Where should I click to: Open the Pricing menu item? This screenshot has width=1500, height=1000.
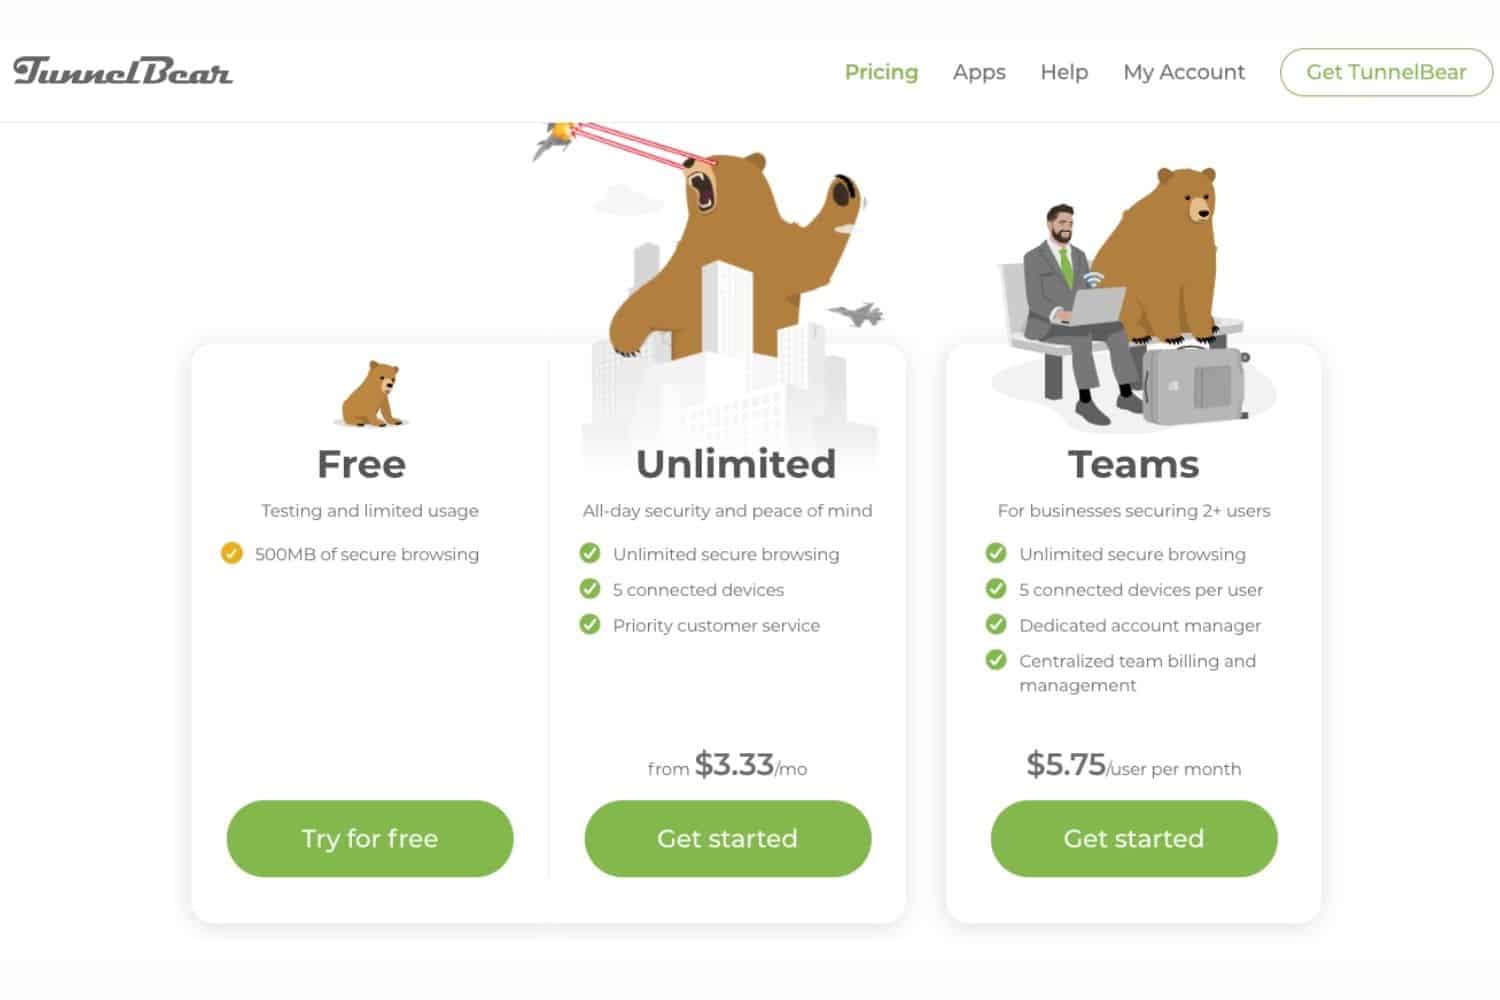881,72
